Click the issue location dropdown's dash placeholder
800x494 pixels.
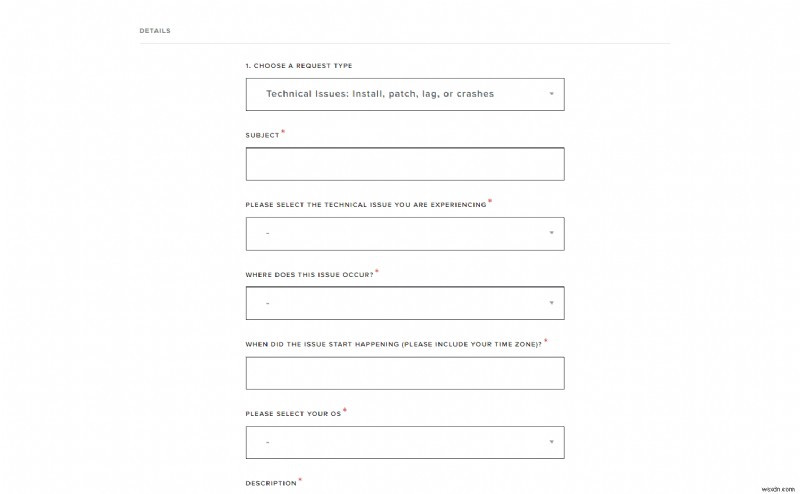(268, 303)
